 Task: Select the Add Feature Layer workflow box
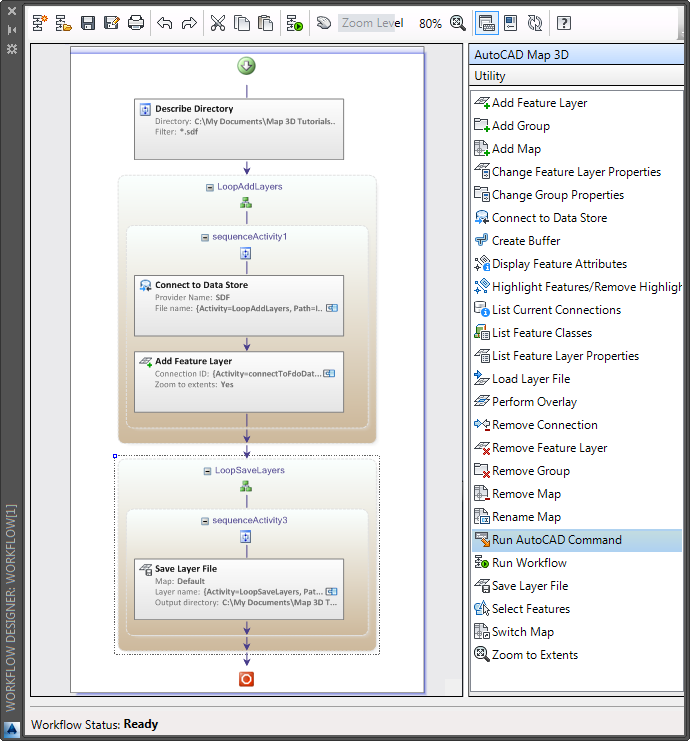tap(239, 382)
